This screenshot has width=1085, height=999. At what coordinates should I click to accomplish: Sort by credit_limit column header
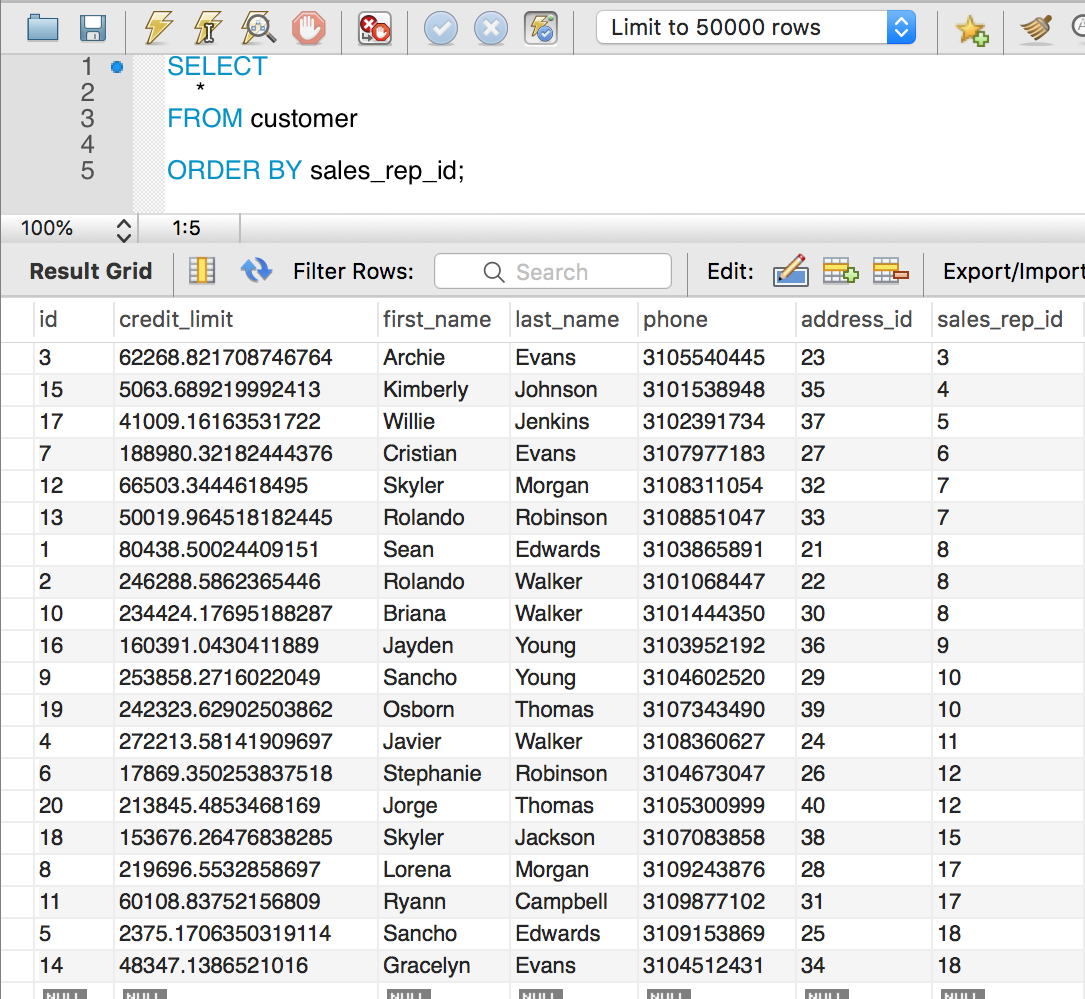(176, 320)
